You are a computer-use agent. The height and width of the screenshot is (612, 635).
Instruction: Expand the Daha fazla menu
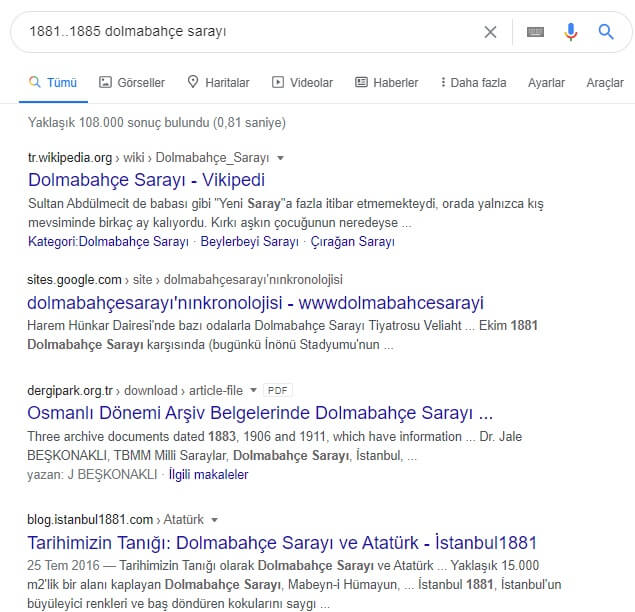[473, 83]
